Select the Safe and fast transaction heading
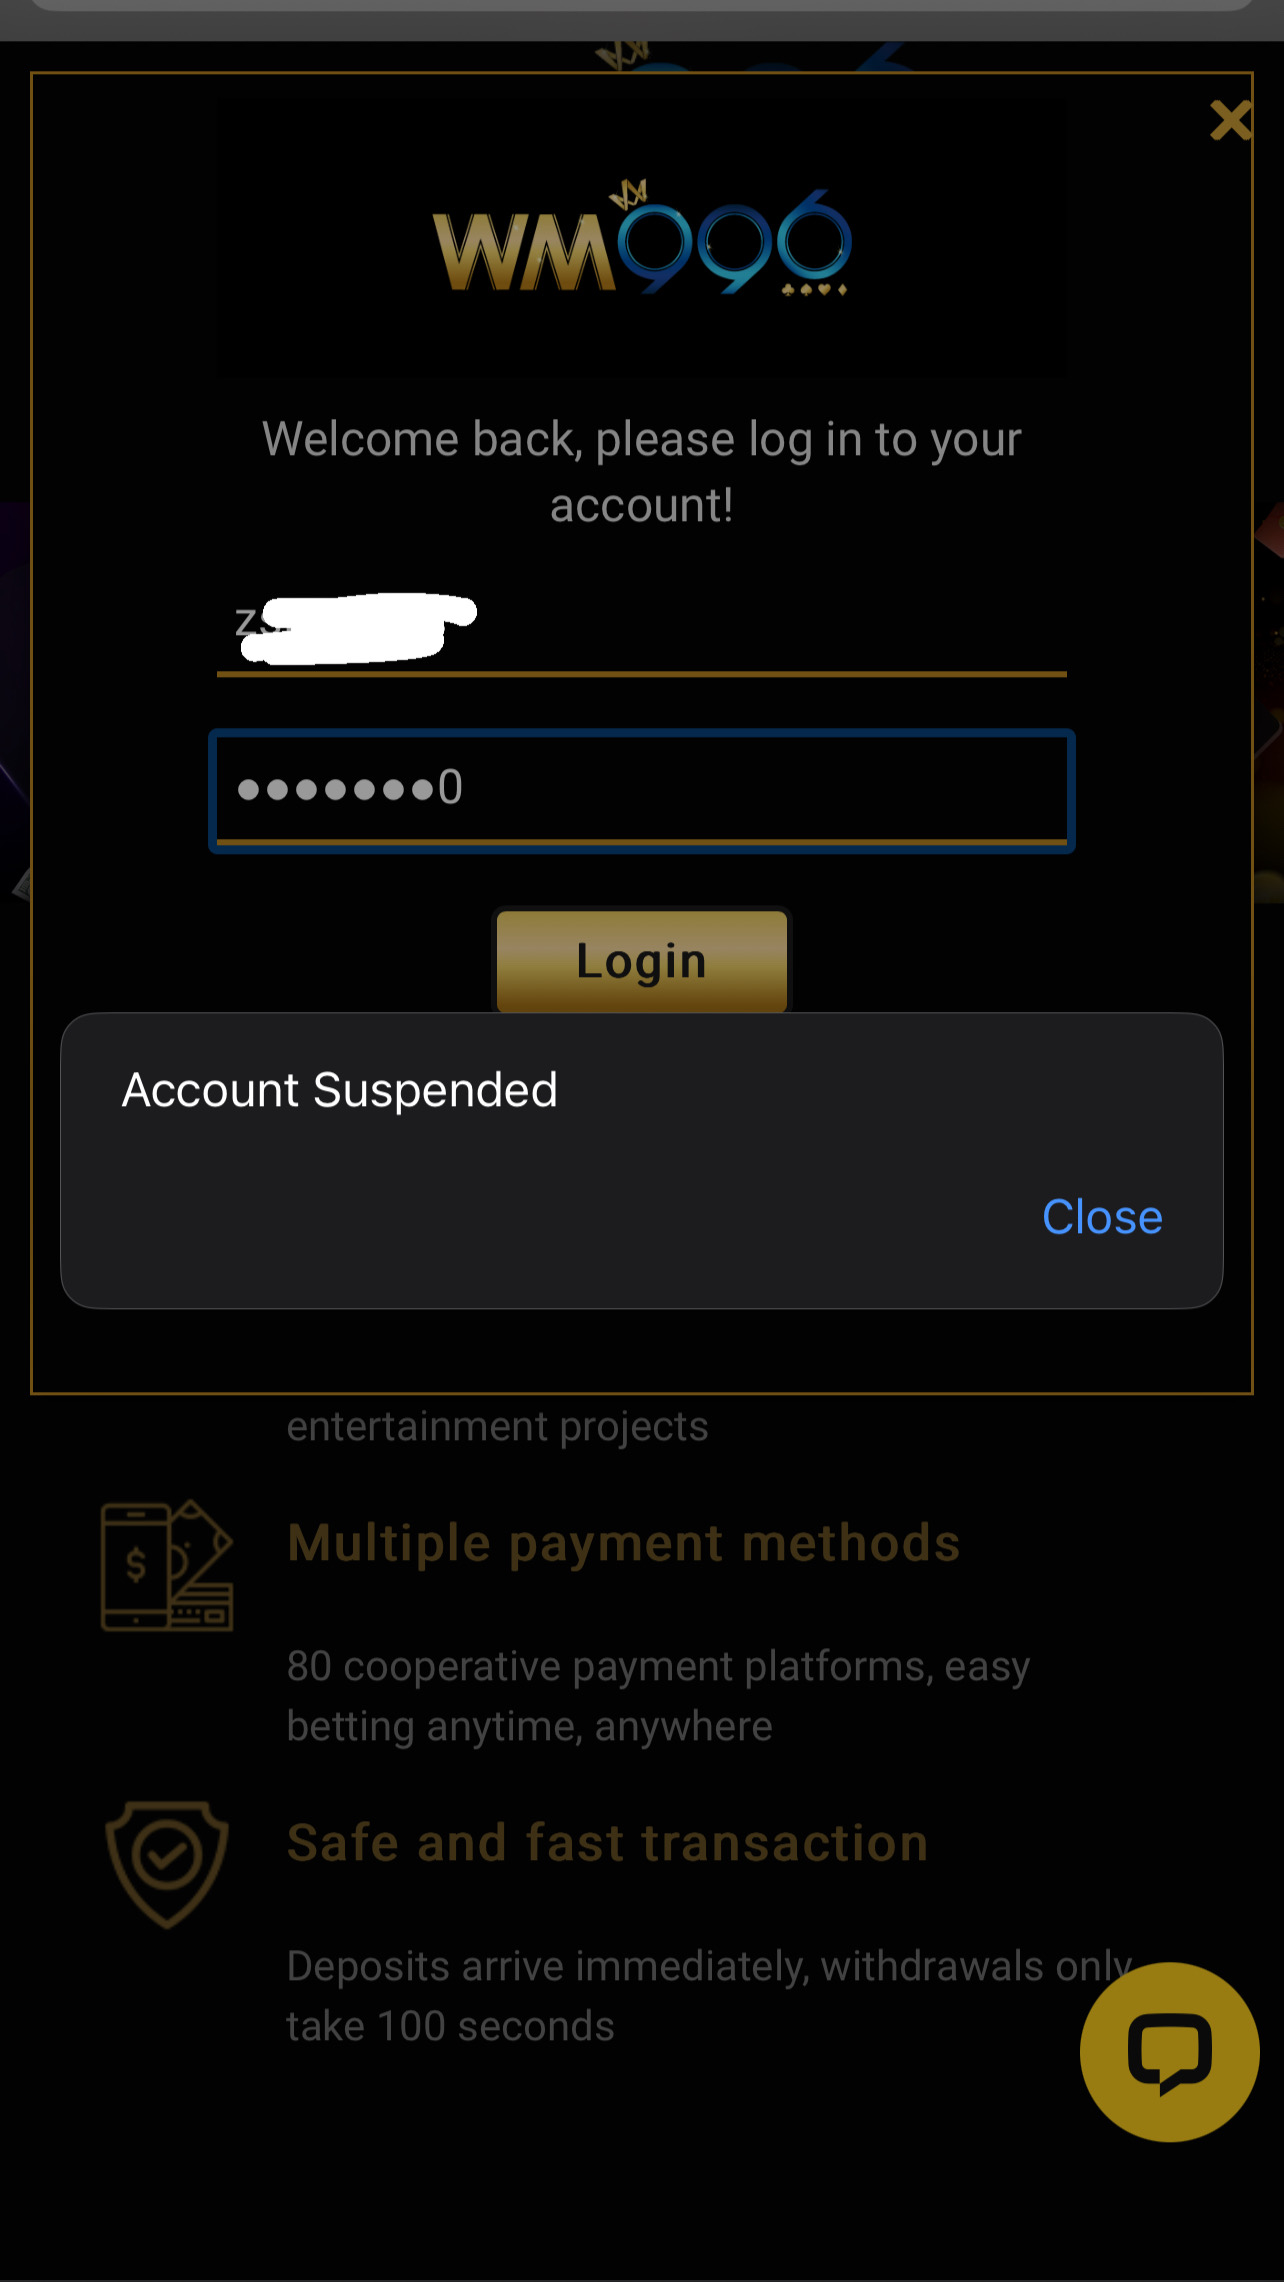This screenshot has width=1284, height=2282. click(x=608, y=1842)
